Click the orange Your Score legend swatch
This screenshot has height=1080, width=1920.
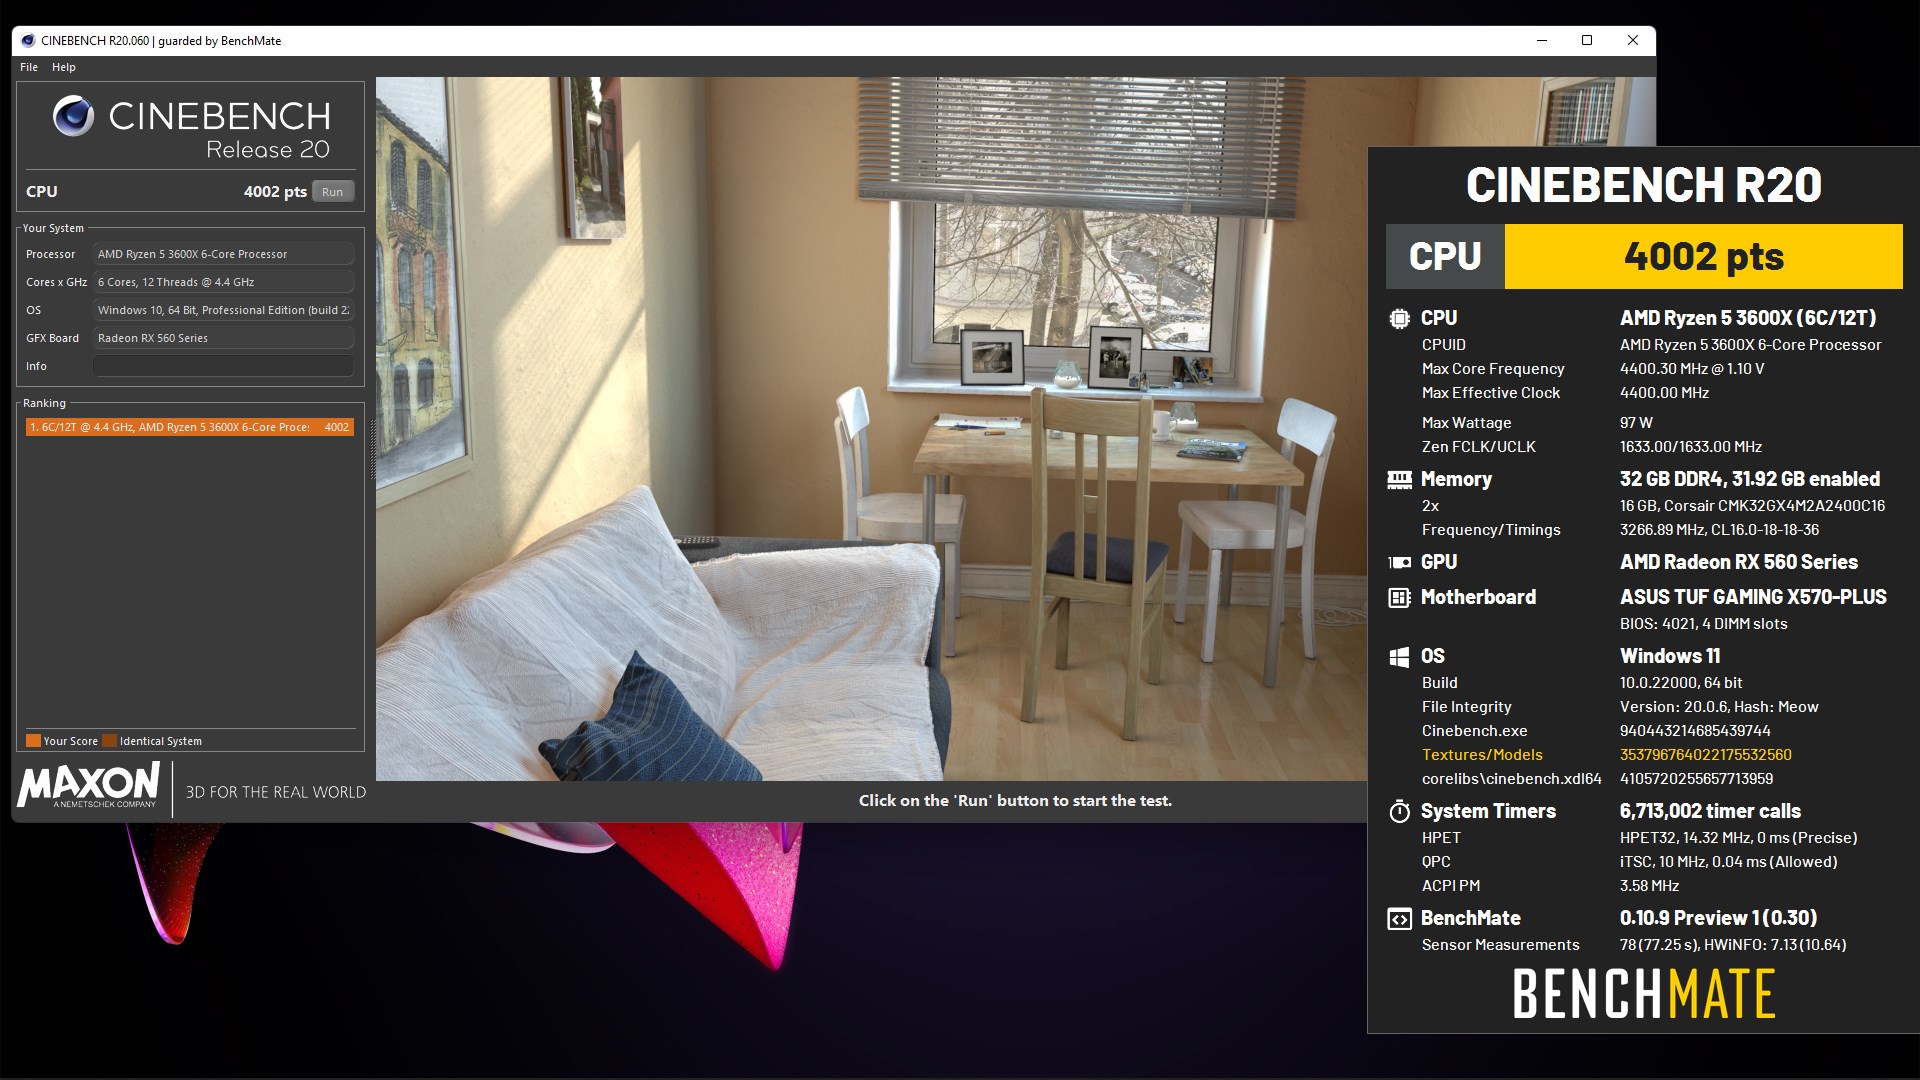point(33,741)
